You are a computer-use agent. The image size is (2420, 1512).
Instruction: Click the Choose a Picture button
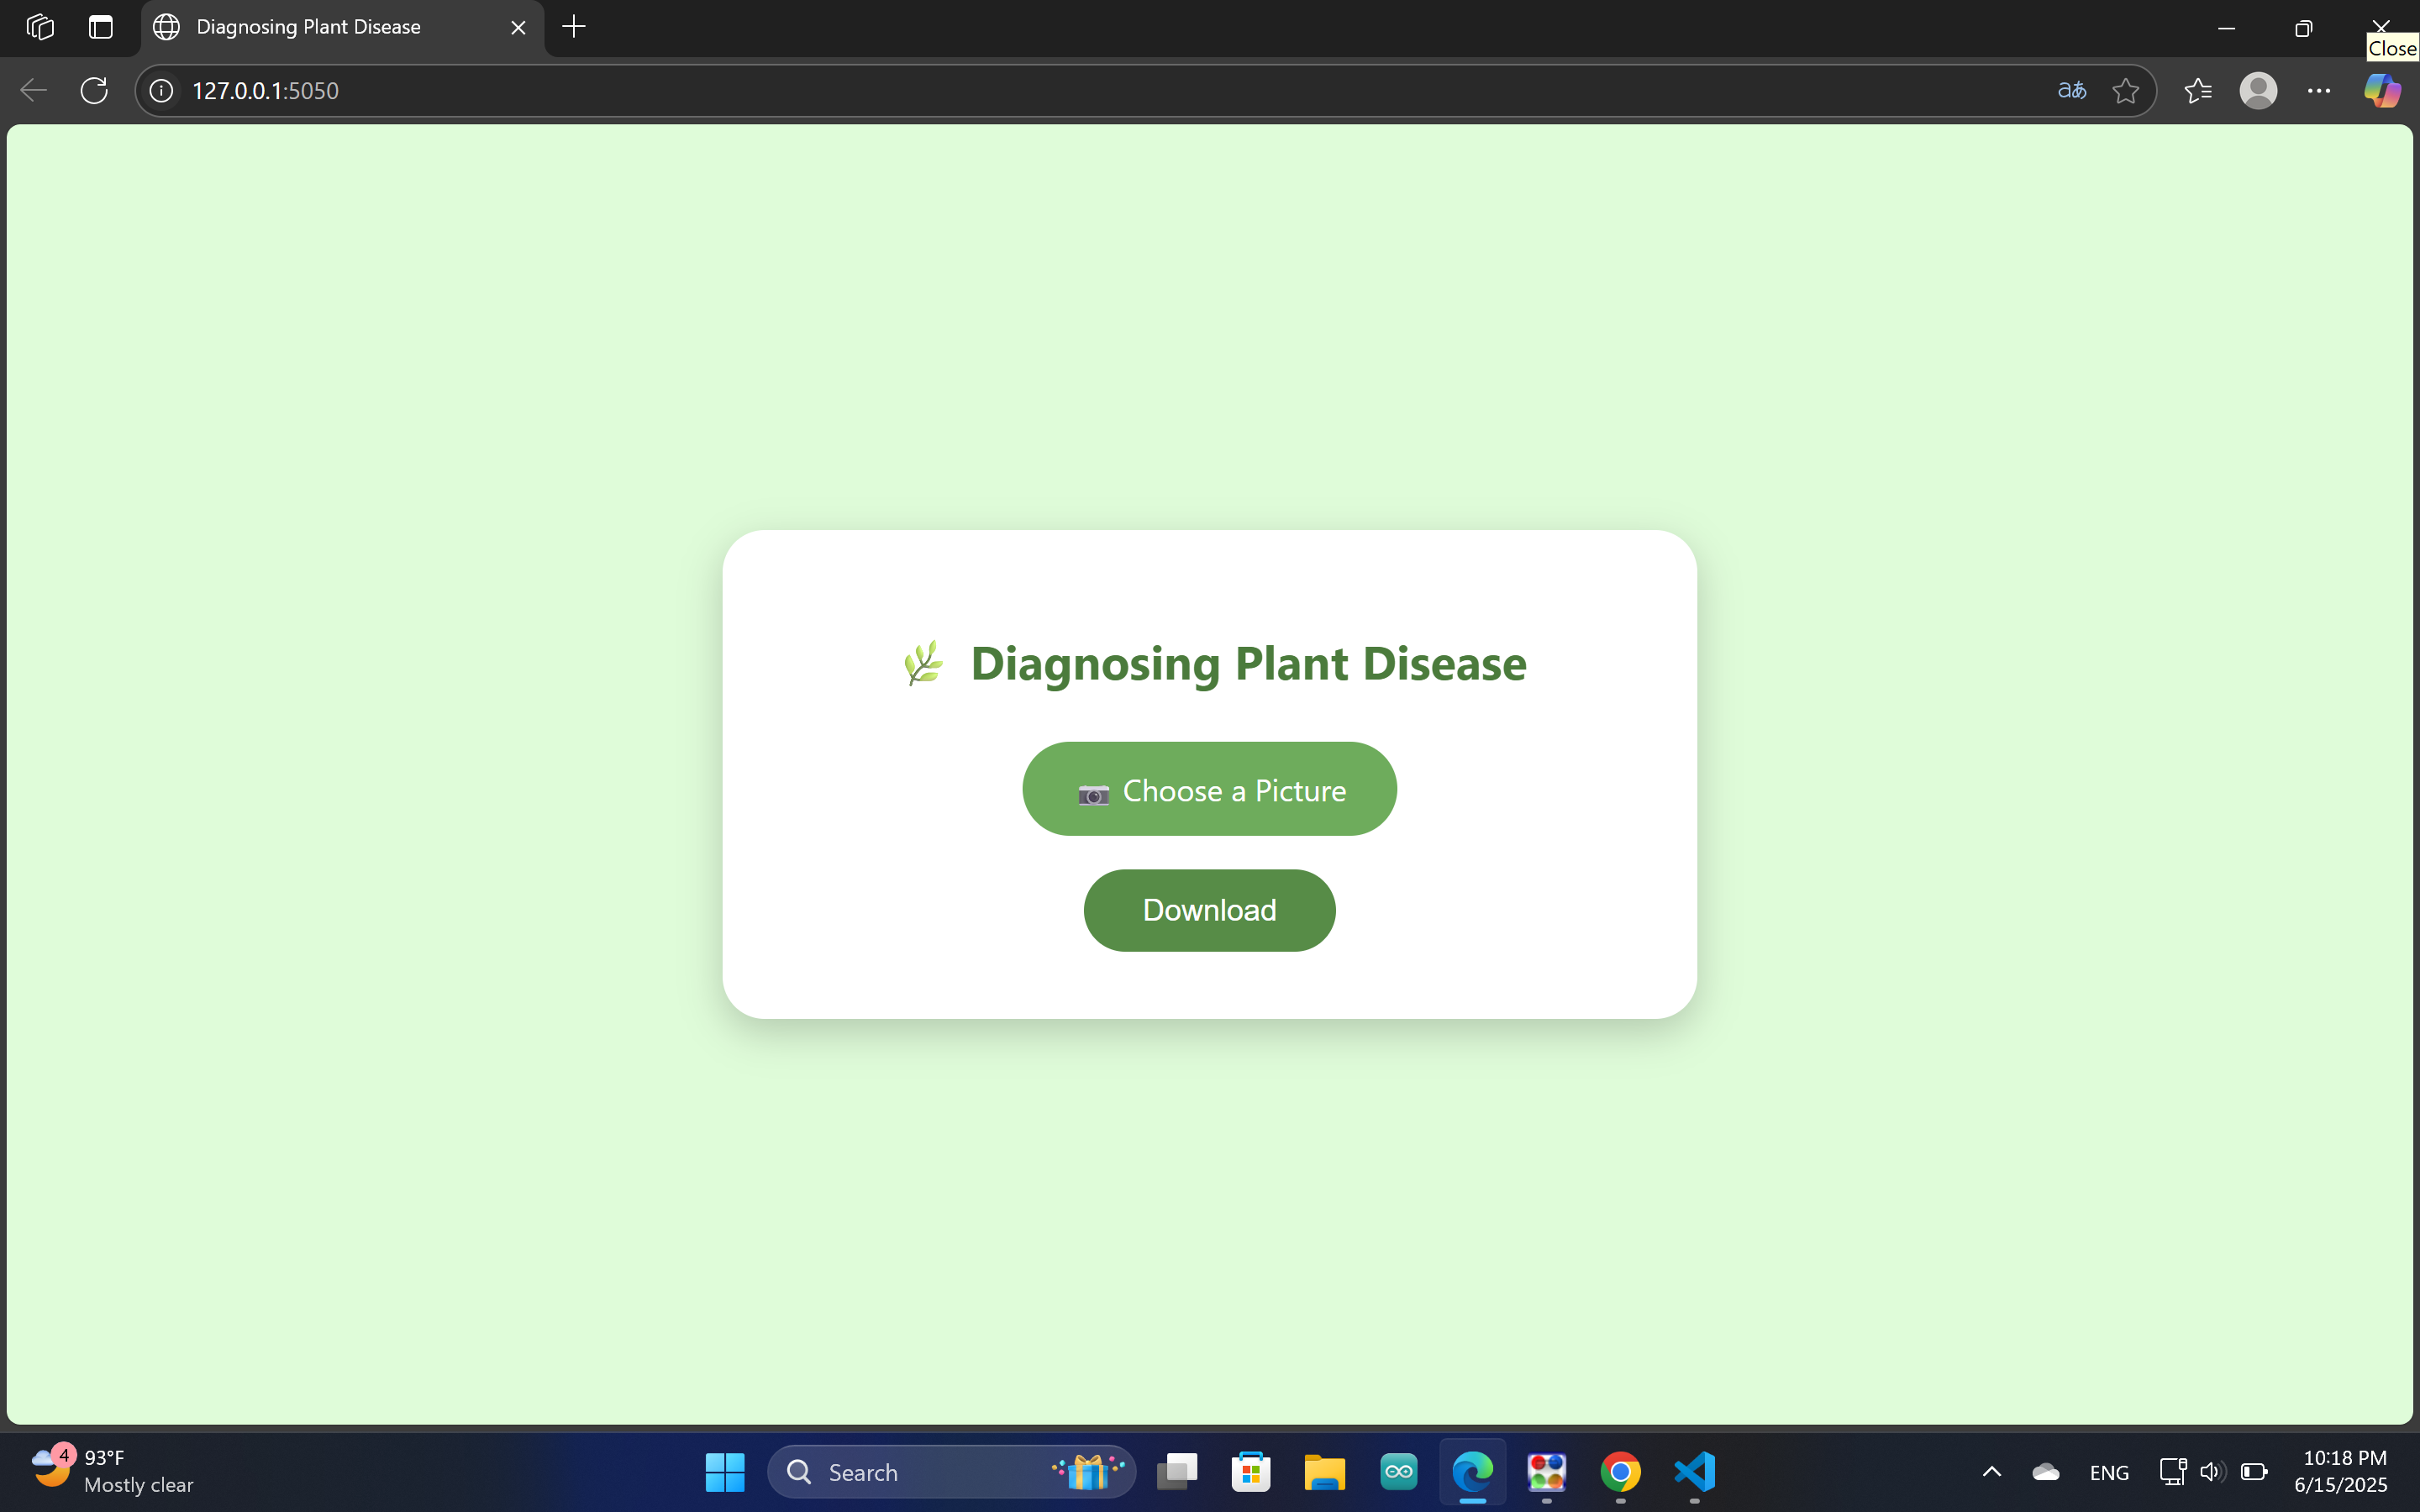click(1208, 789)
